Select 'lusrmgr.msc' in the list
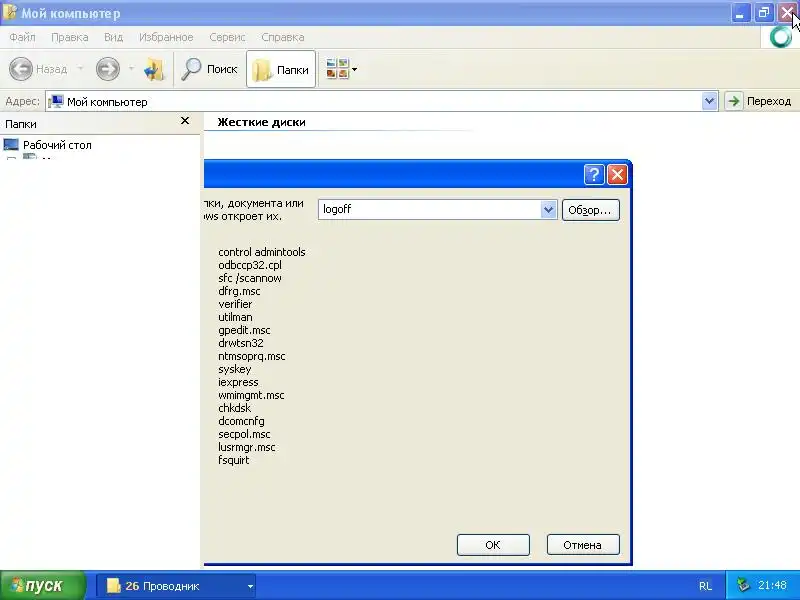This screenshot has width=800, height=600. [x=246, y=447]
